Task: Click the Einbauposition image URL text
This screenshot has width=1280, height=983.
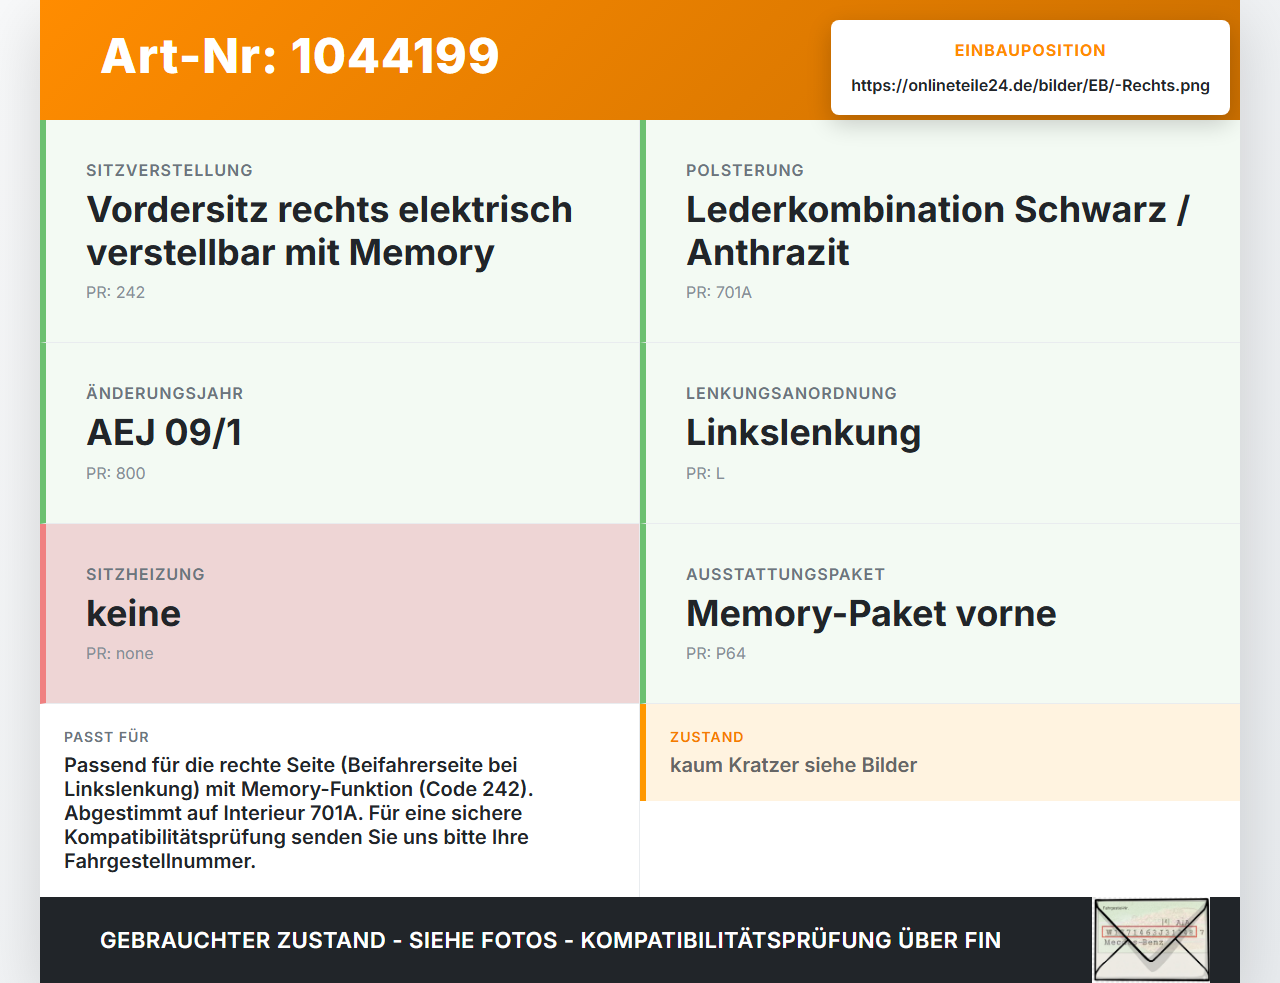Action: [1030, 86]
